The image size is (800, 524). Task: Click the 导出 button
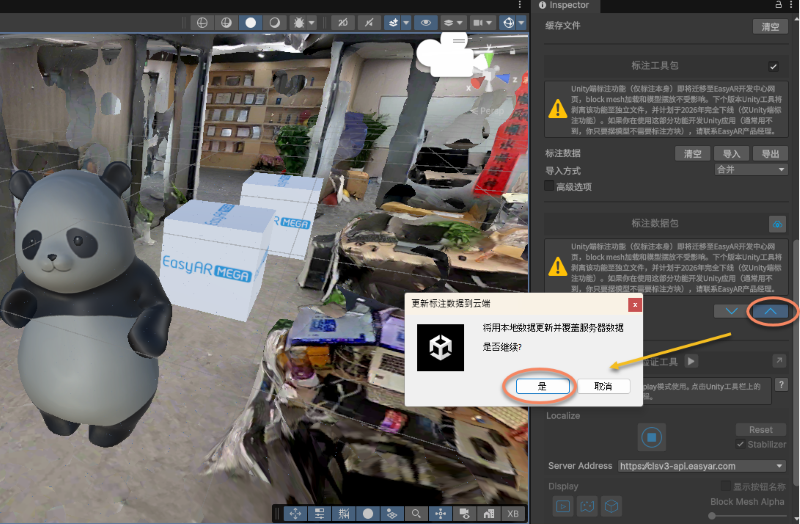click(x=770, y=154)
